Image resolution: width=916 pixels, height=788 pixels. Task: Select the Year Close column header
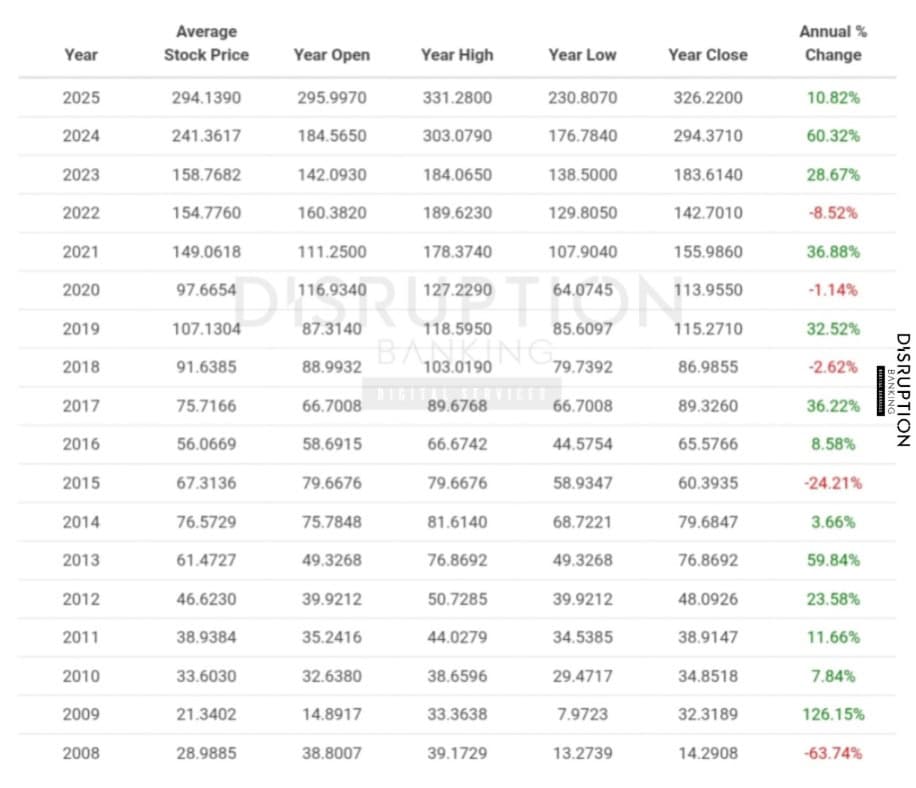coord(707,55)
